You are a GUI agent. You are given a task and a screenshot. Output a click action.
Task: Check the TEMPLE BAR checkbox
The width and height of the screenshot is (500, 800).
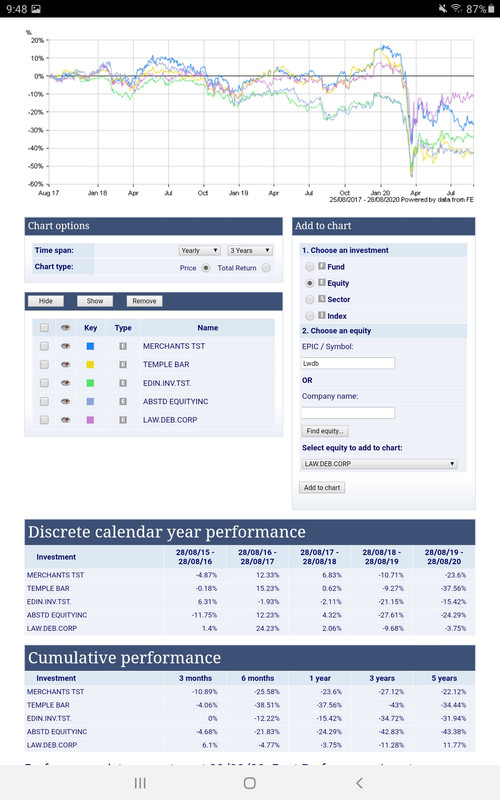[x=44, y=364]
